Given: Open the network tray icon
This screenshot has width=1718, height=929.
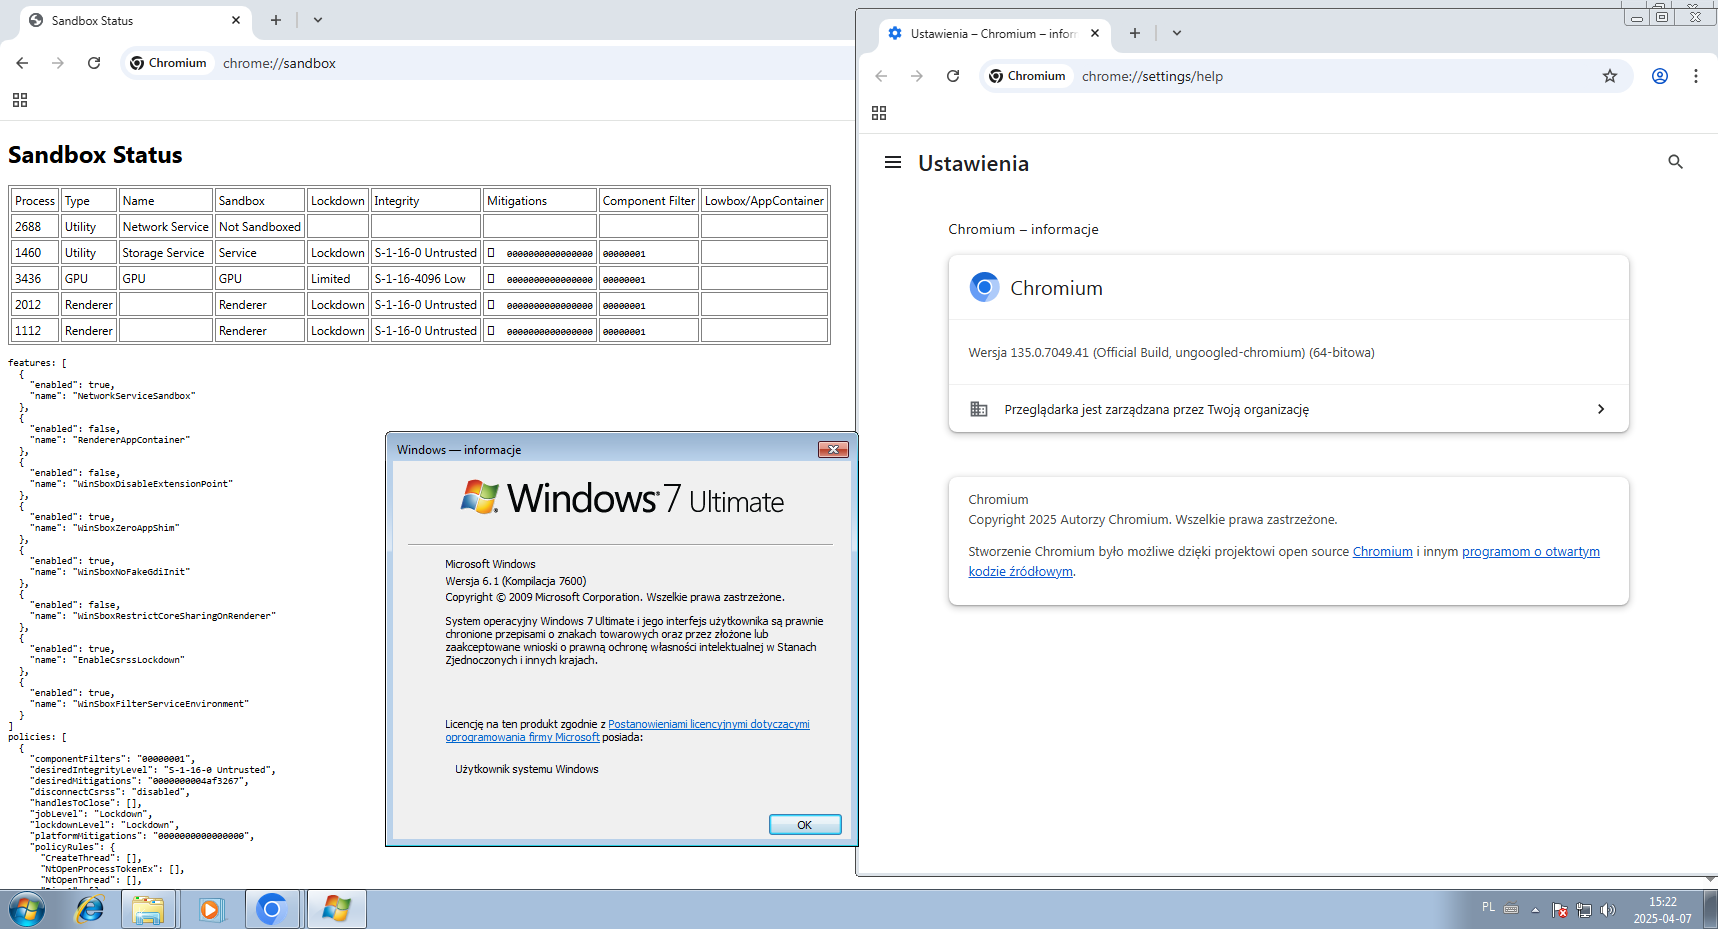Looking at the screenshot, I should click(1584, 910).
